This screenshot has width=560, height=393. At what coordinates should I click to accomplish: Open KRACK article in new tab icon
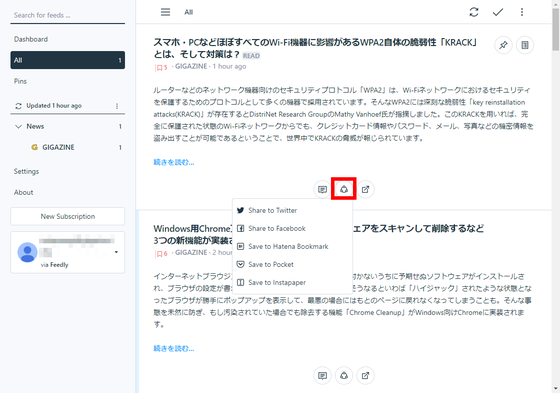(365, 189)
